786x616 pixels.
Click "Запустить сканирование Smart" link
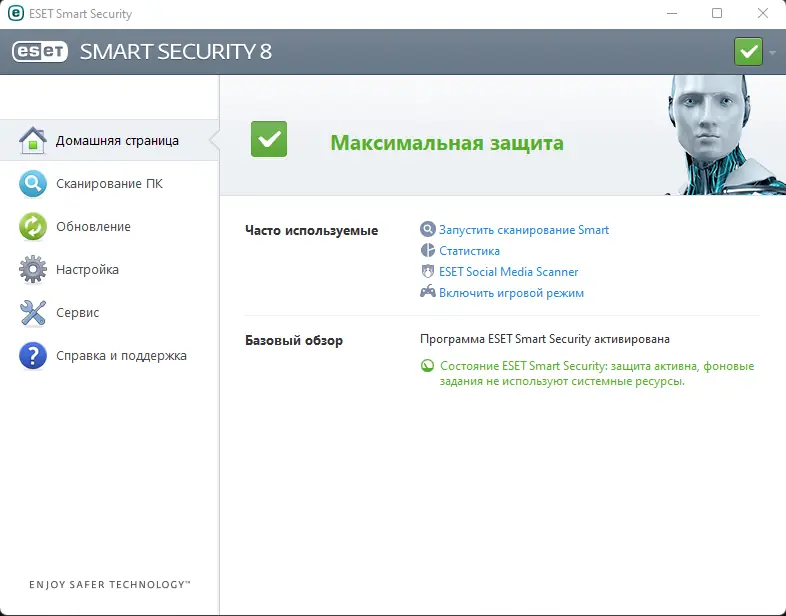click(524, 230)
